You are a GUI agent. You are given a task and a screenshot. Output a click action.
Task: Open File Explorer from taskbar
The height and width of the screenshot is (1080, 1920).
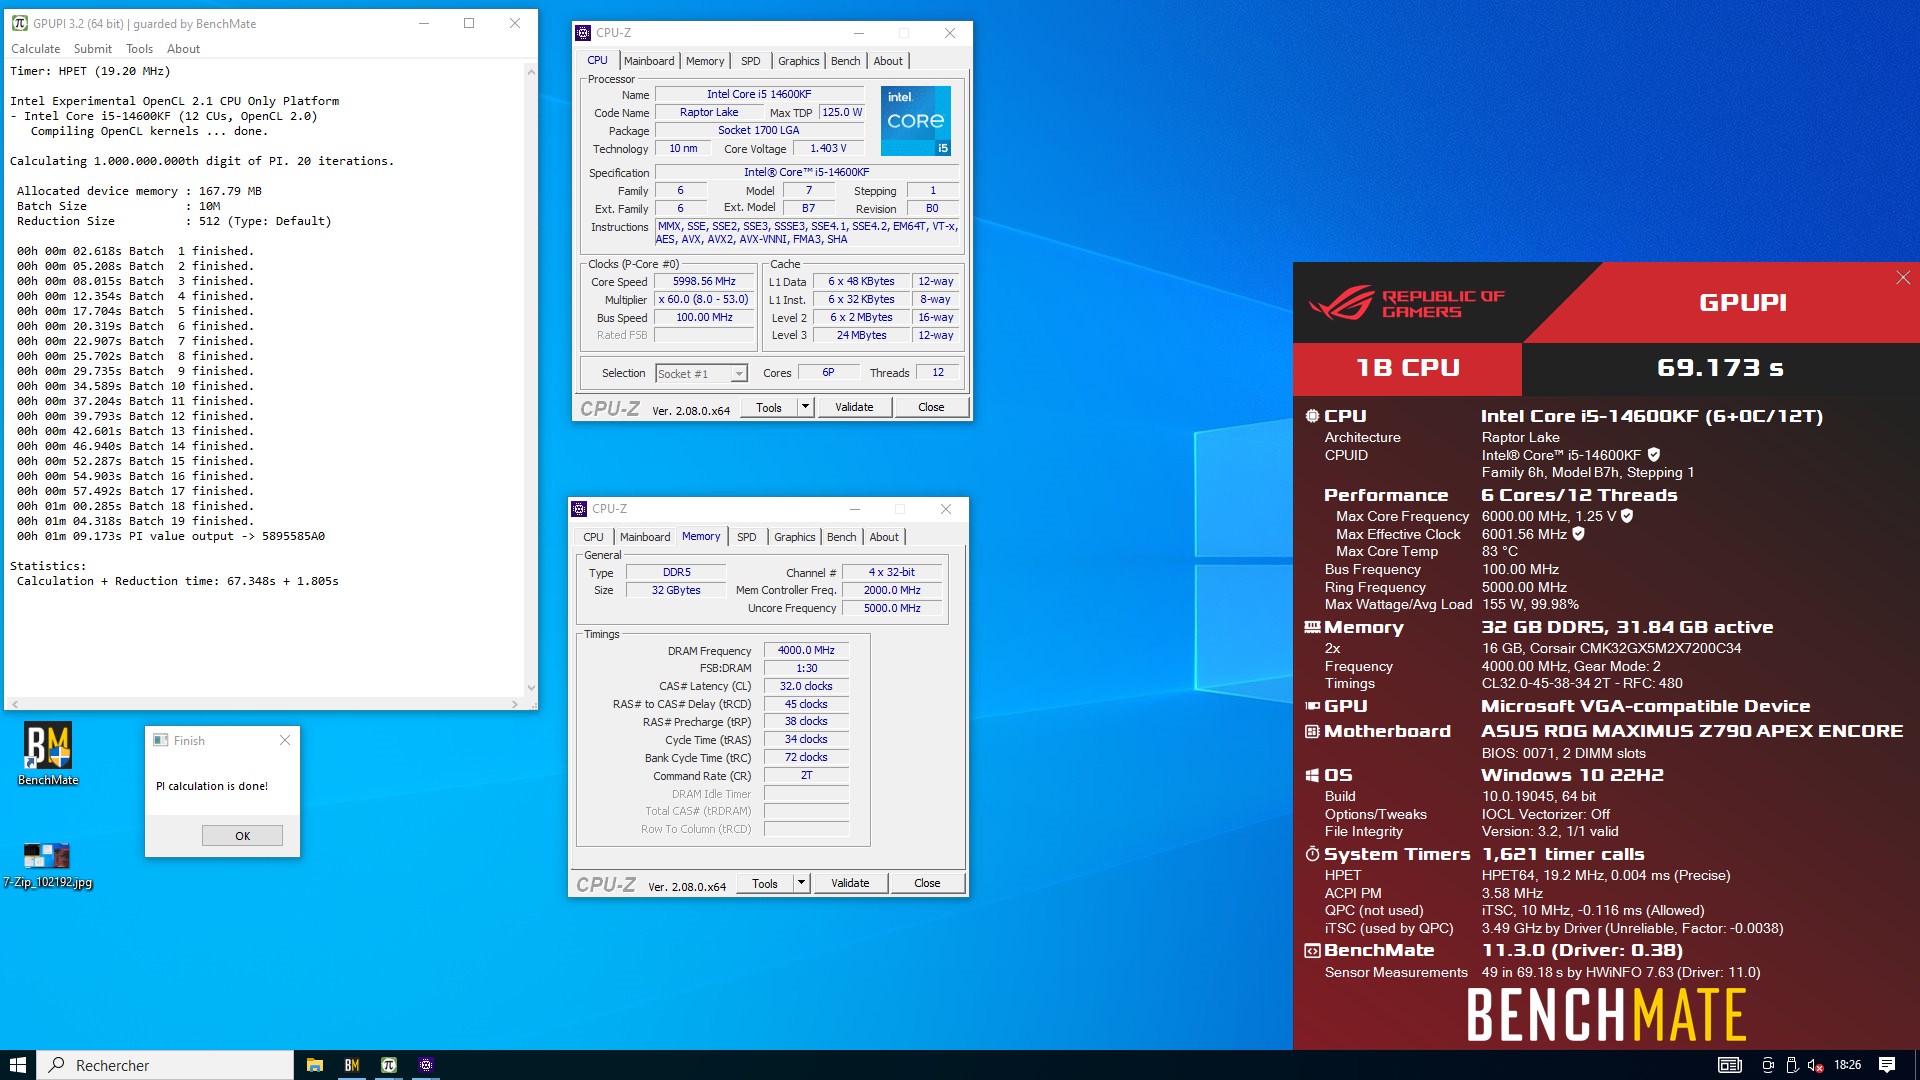point(314,1065)
